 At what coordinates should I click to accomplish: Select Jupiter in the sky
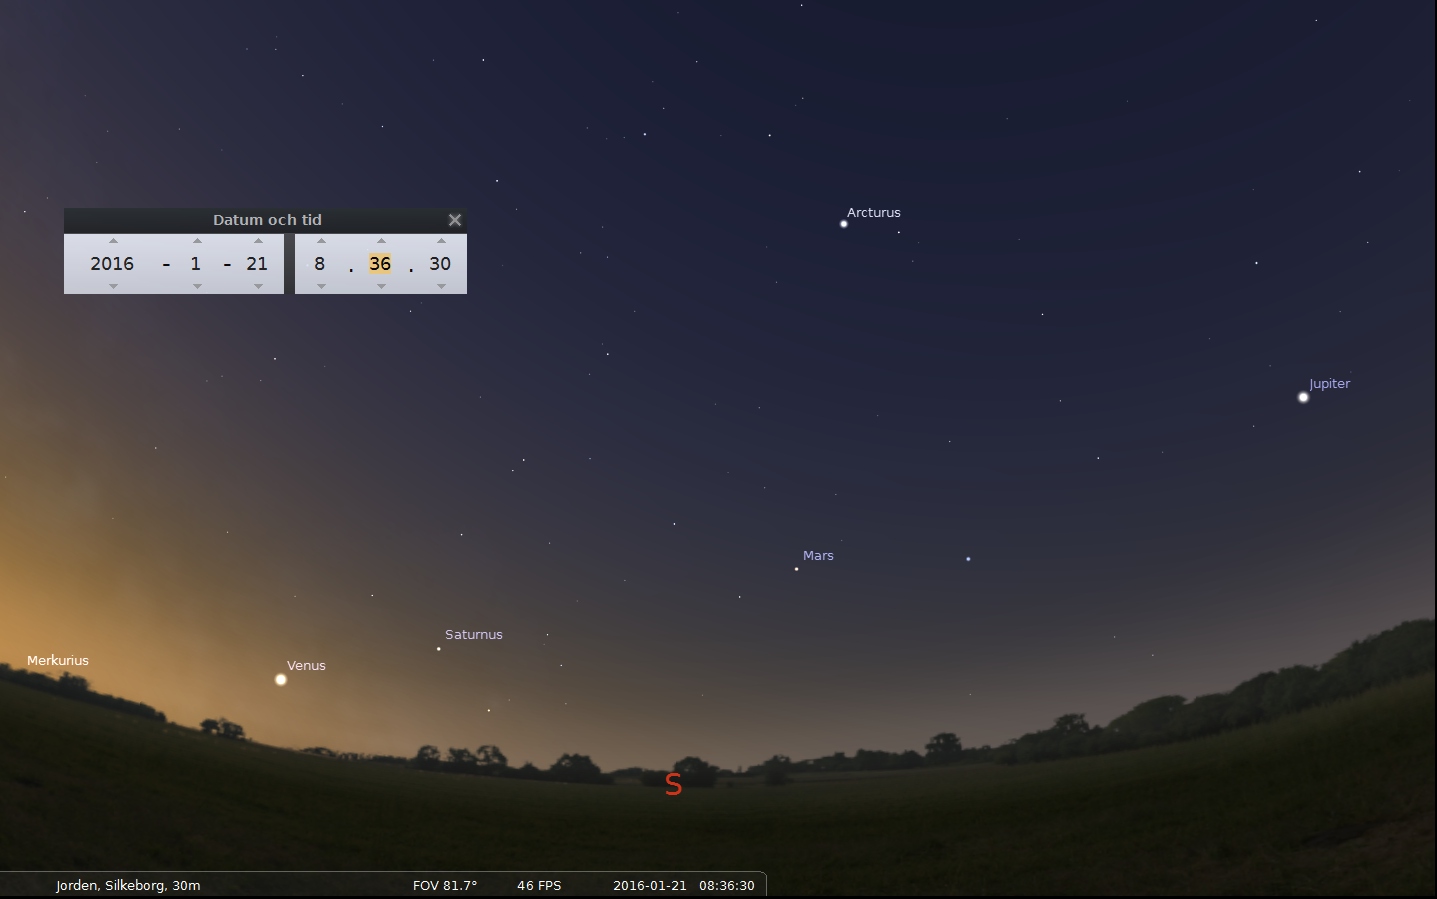(1303, 398)
